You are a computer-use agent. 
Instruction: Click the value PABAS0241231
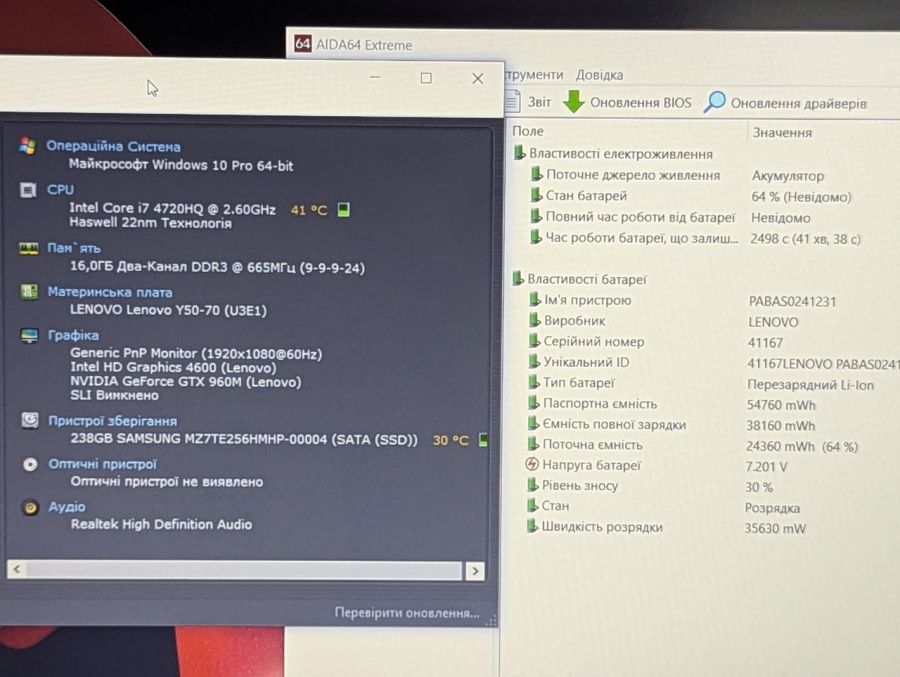coord(792,301)
